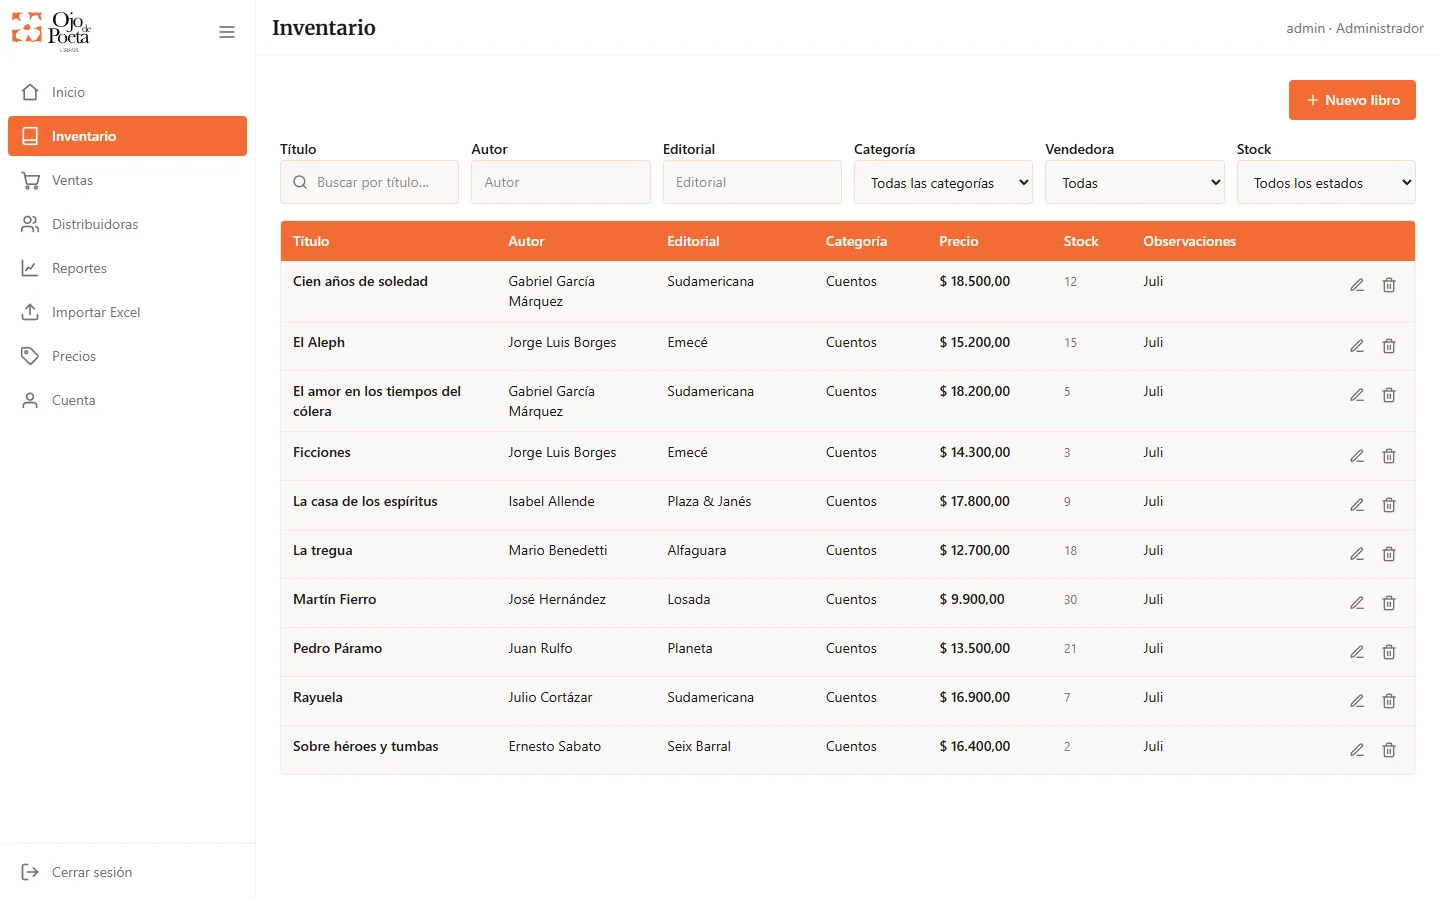Focus the Buscar por título search field
The height and width of the screenshot is (900, 1440).
pyautogui.click(x=369, y=182)
